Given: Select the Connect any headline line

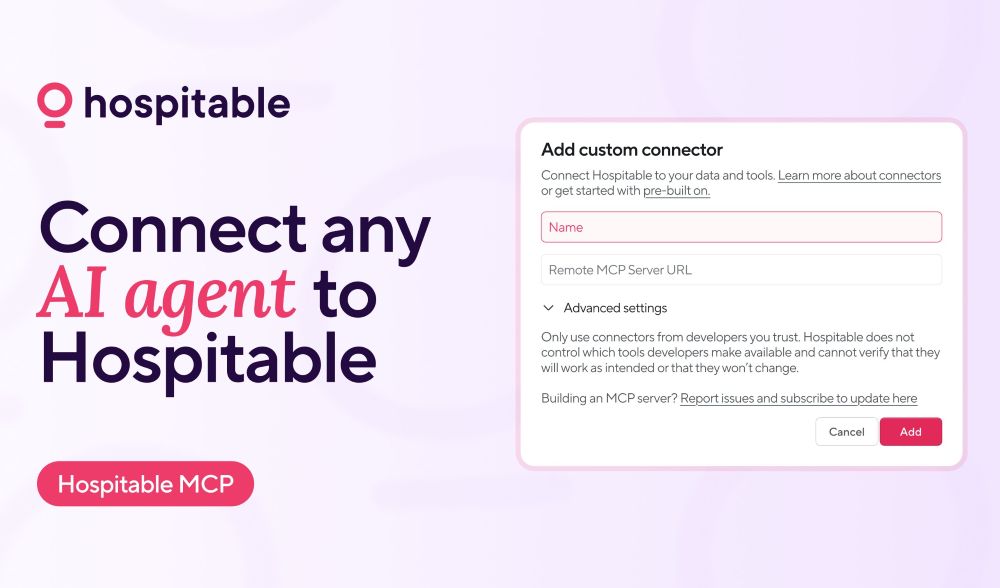Looking at the screenshot, I should point(235,229).
